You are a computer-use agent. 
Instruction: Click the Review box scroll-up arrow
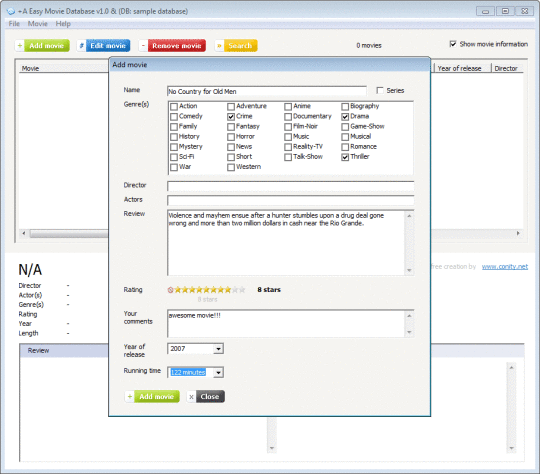click(409, 216)
